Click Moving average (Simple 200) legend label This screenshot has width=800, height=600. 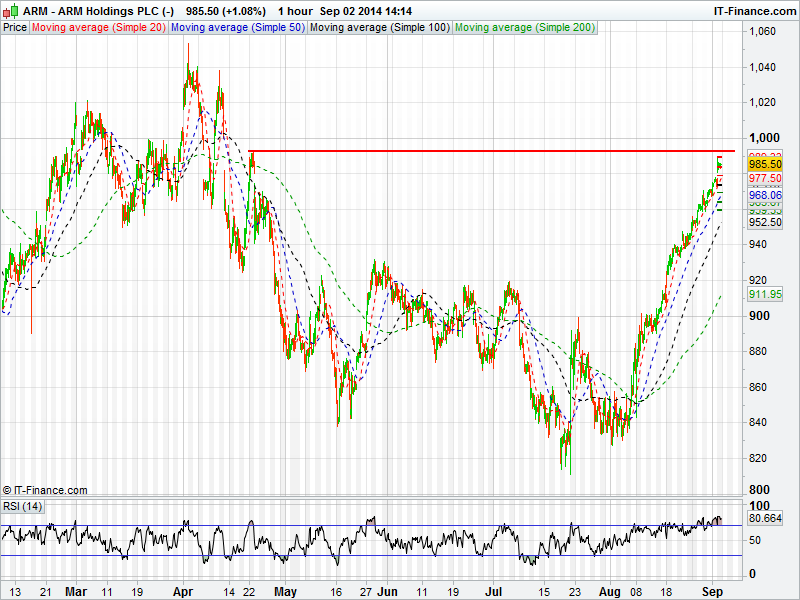(x=524, y=27)
